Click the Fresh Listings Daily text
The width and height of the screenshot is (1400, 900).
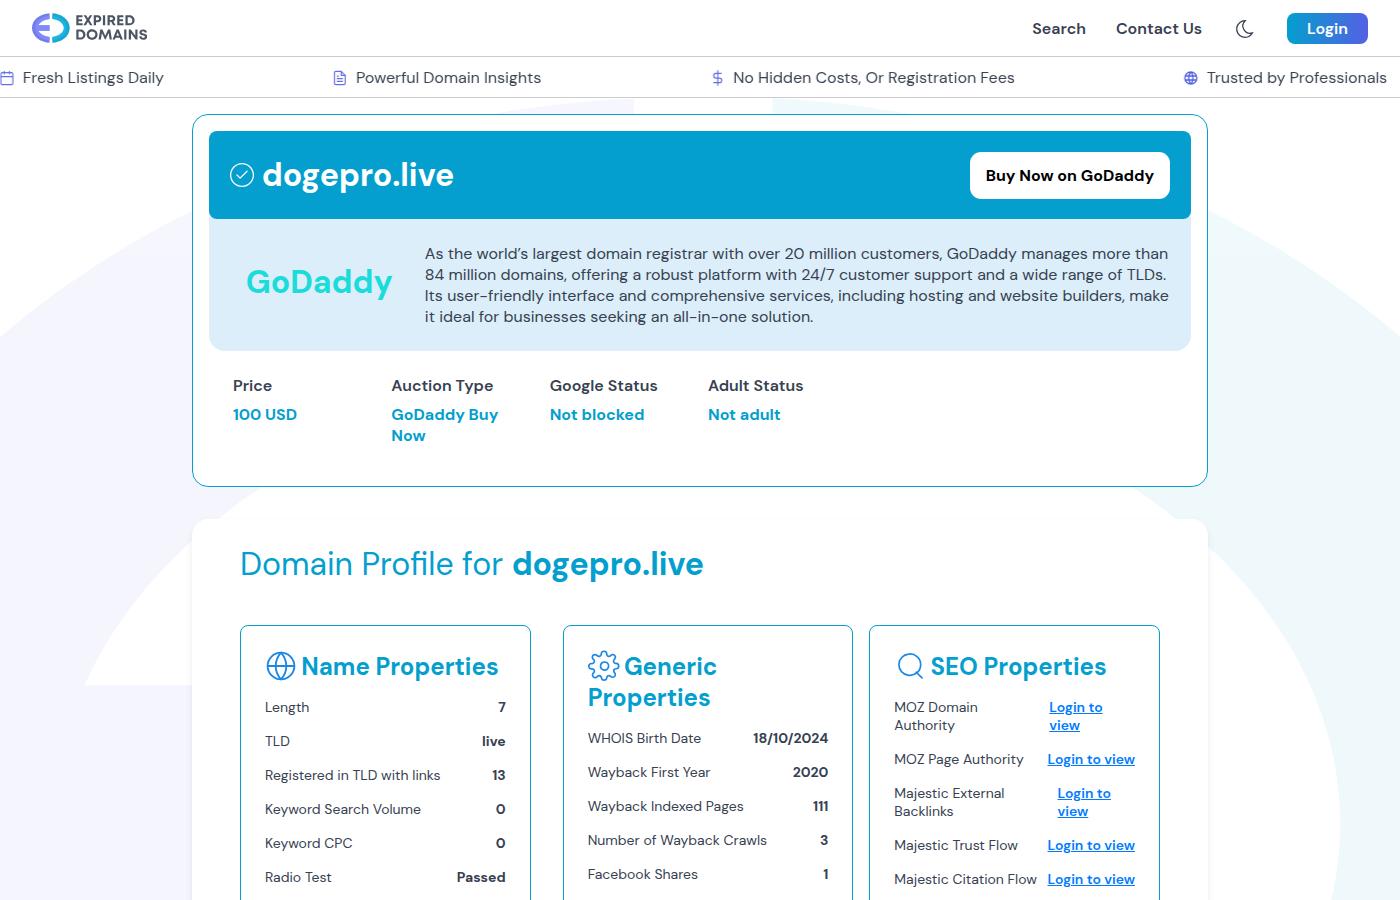coord(93,78)
